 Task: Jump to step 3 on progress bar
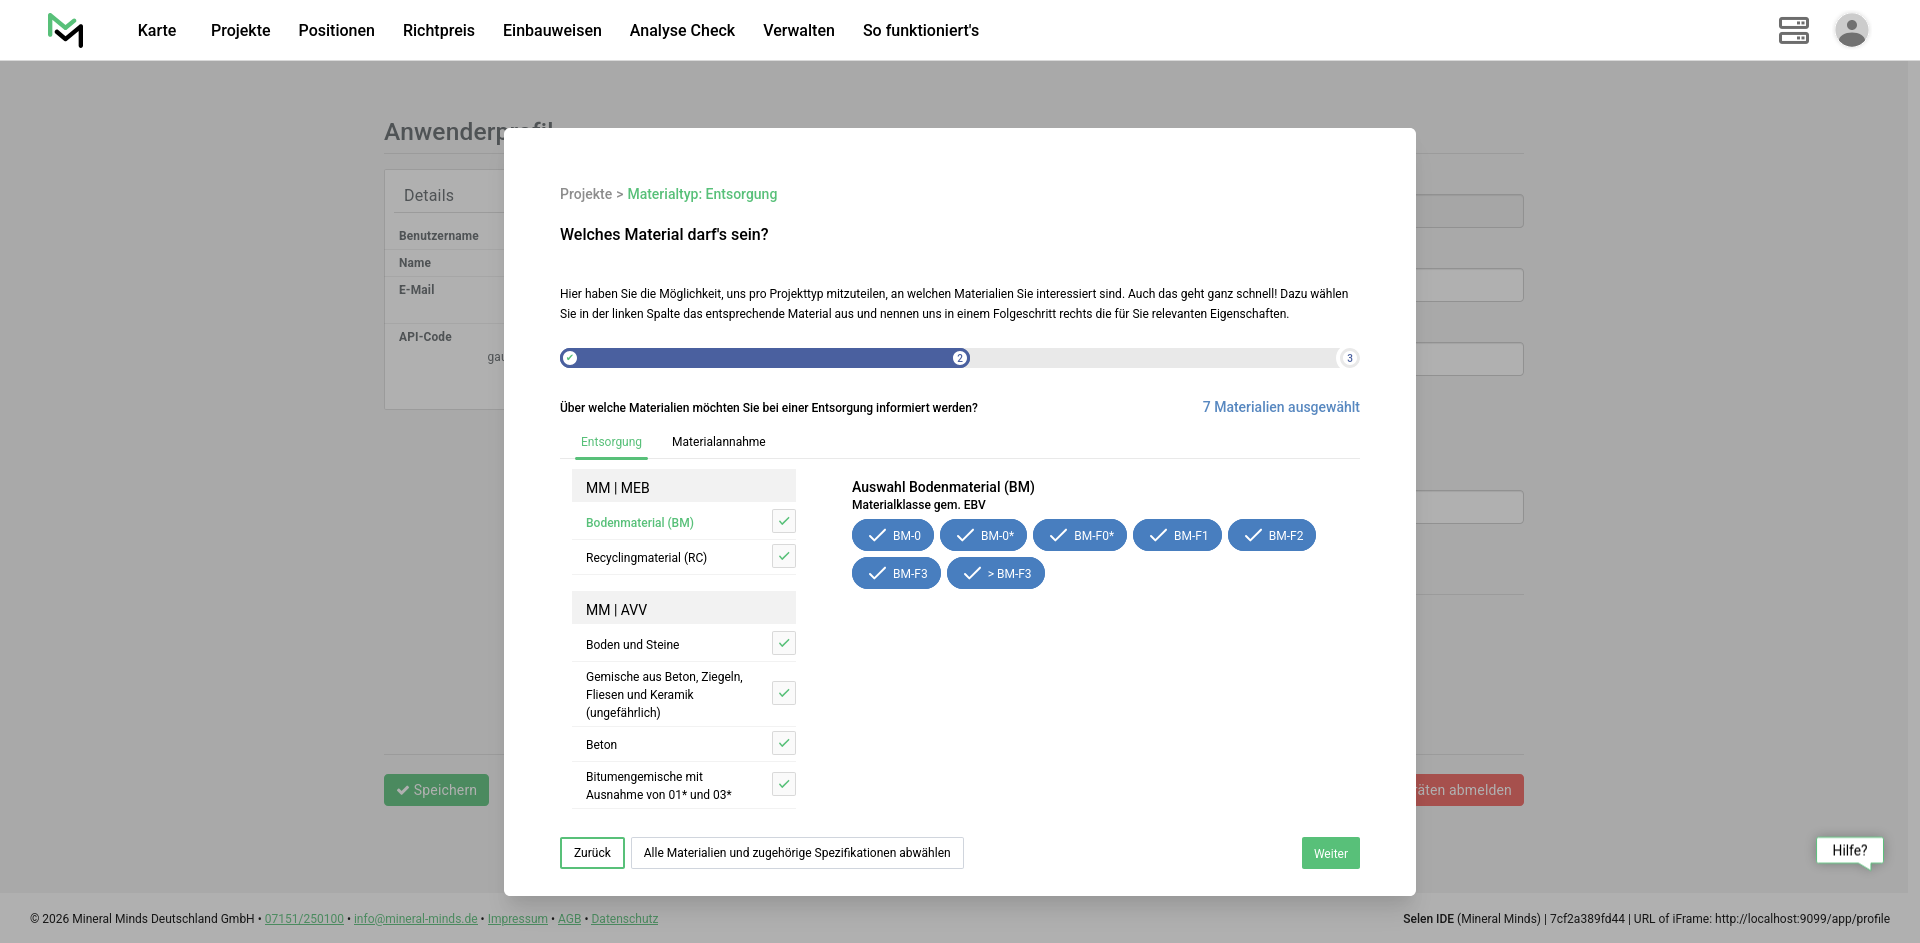1349,358
